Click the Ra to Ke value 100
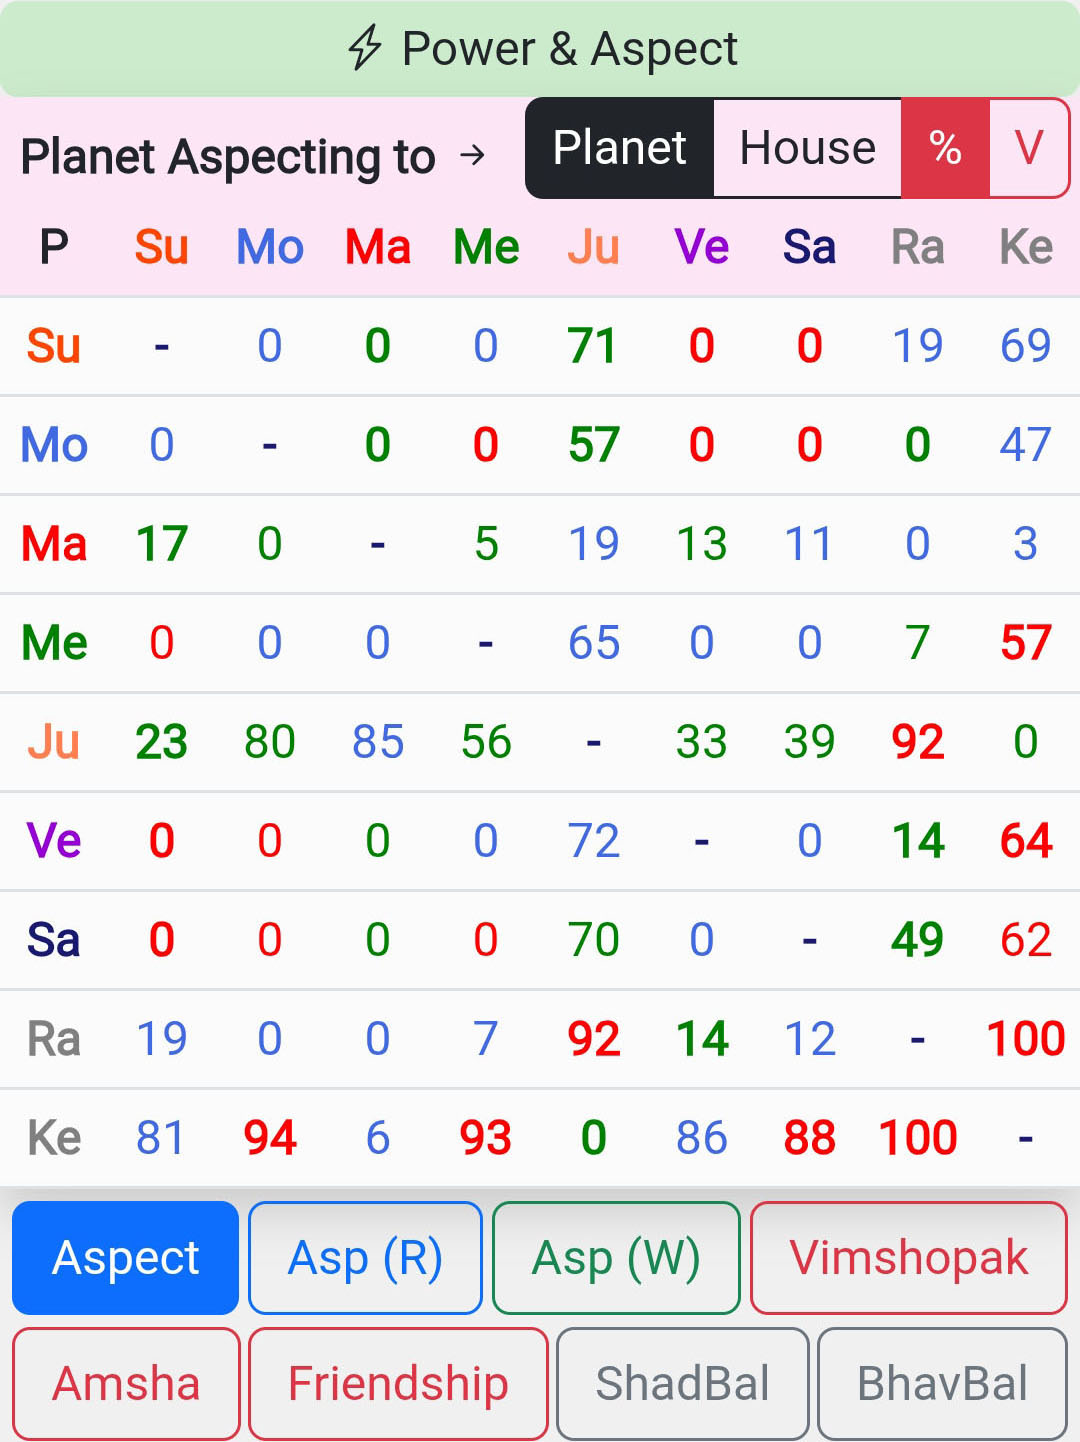1080x1442 pixels. (1025, 1039)
